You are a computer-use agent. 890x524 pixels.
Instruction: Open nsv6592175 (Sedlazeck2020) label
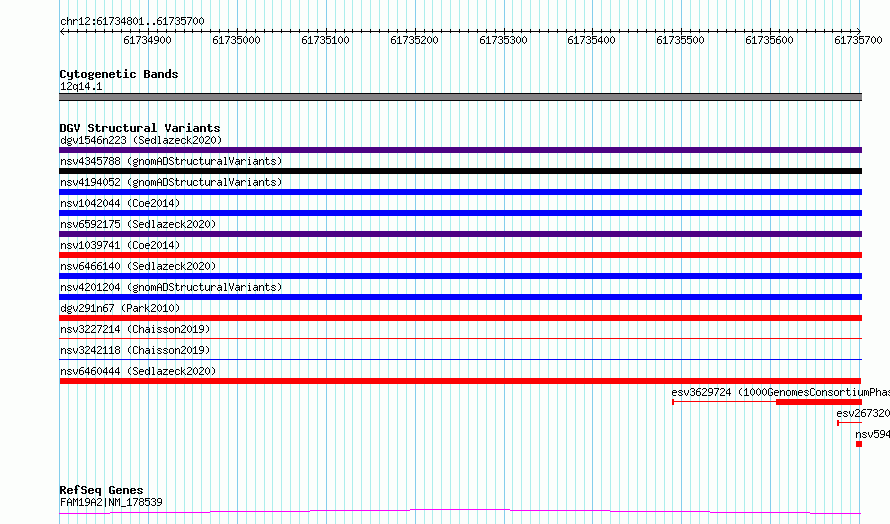point(138,224)
